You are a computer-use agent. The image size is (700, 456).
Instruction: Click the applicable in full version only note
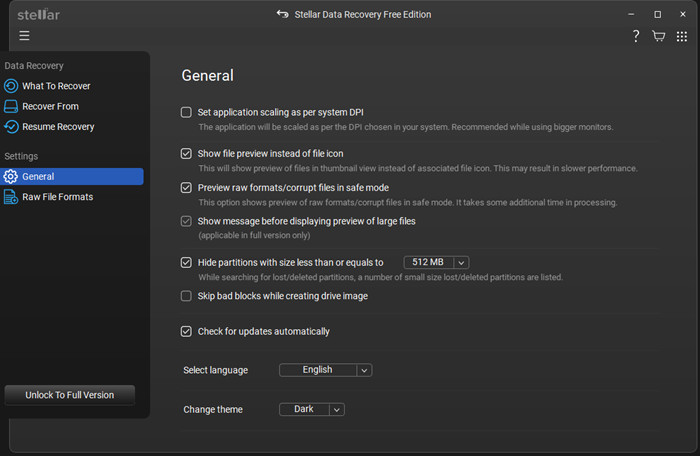(254, 235)
